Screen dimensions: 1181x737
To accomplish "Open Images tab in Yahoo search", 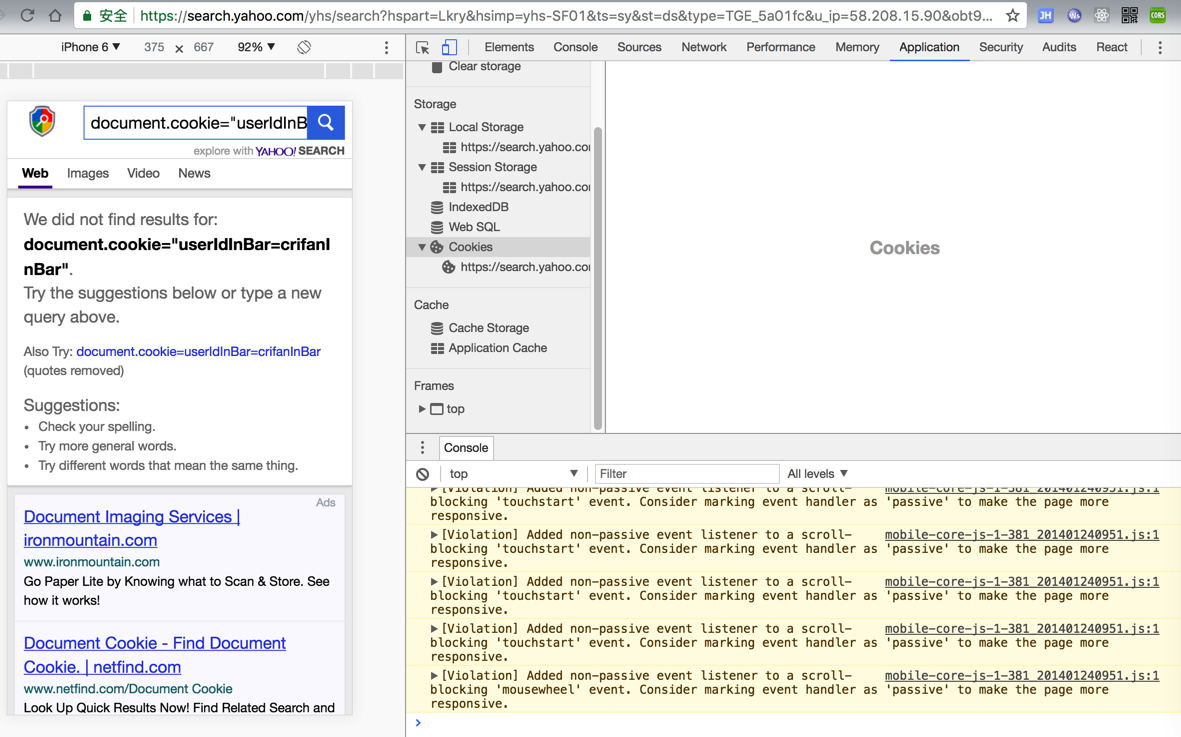I will tap(87, 173).
